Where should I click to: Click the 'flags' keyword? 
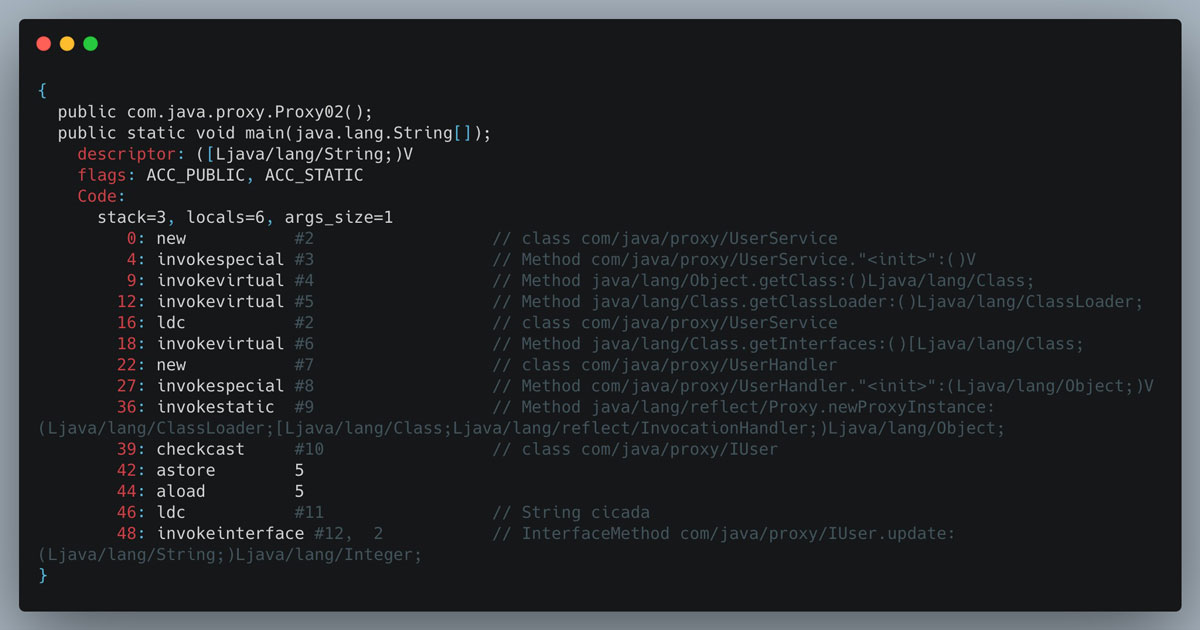[101, 175]
